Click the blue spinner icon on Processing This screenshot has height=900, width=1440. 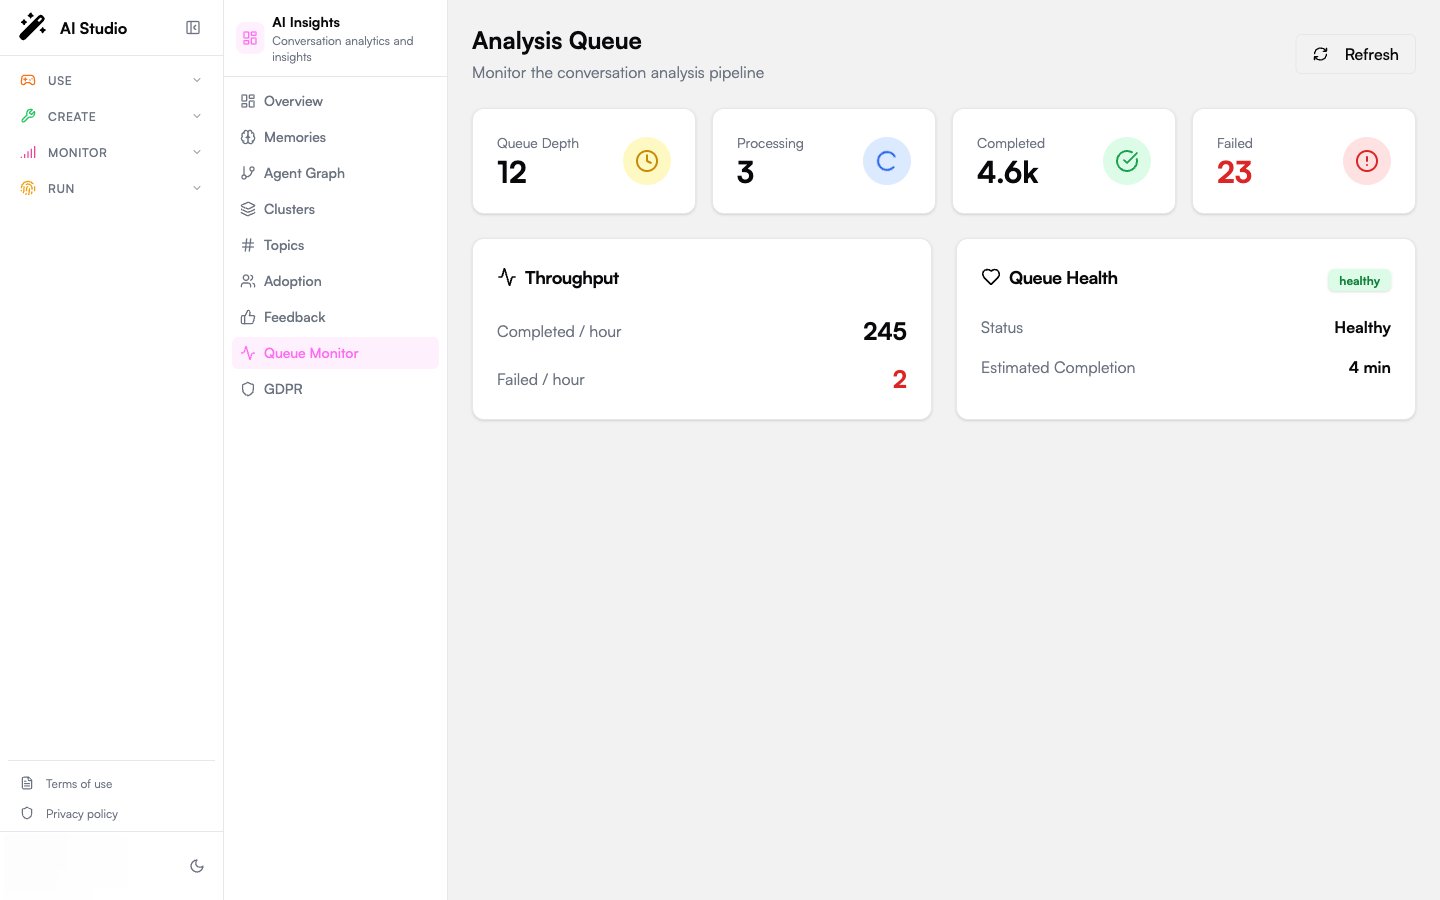[x=887, y=161]
